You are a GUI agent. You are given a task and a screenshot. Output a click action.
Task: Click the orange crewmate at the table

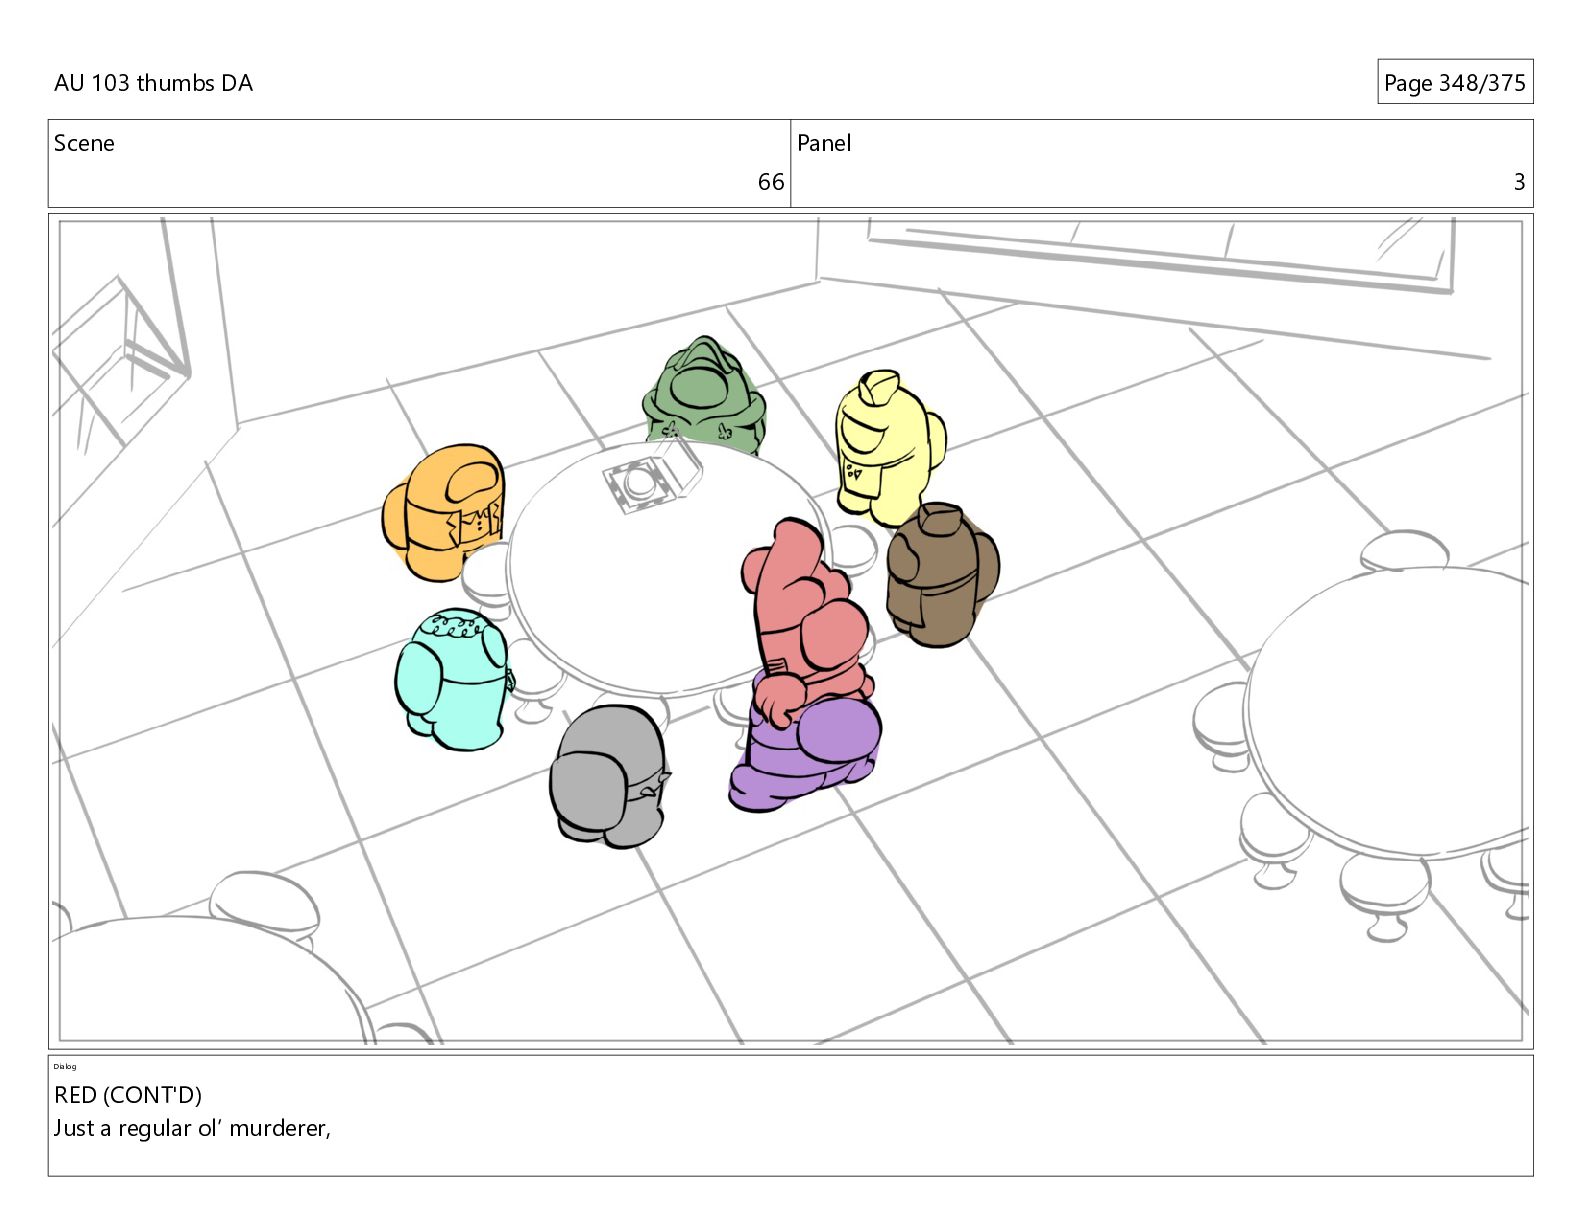pos(445,511)
